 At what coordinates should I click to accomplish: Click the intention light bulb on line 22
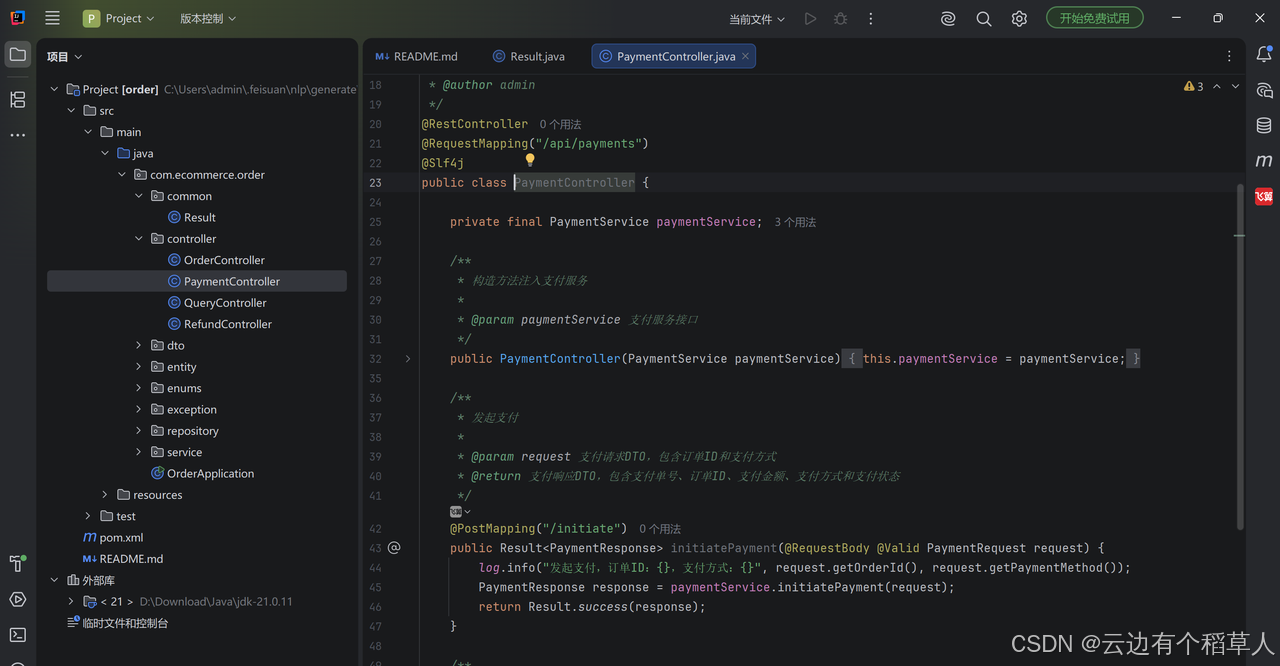point(530,160)
